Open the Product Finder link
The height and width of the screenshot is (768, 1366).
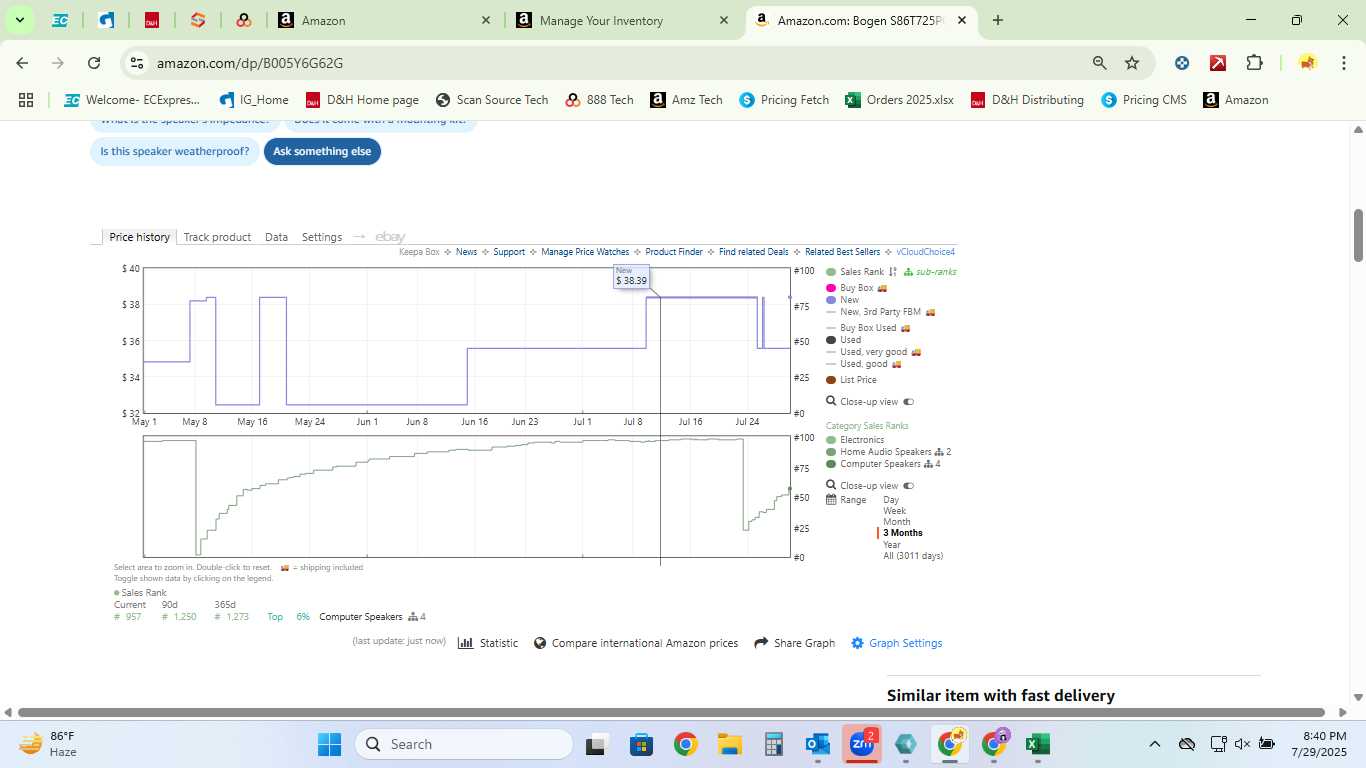(674, 252)
